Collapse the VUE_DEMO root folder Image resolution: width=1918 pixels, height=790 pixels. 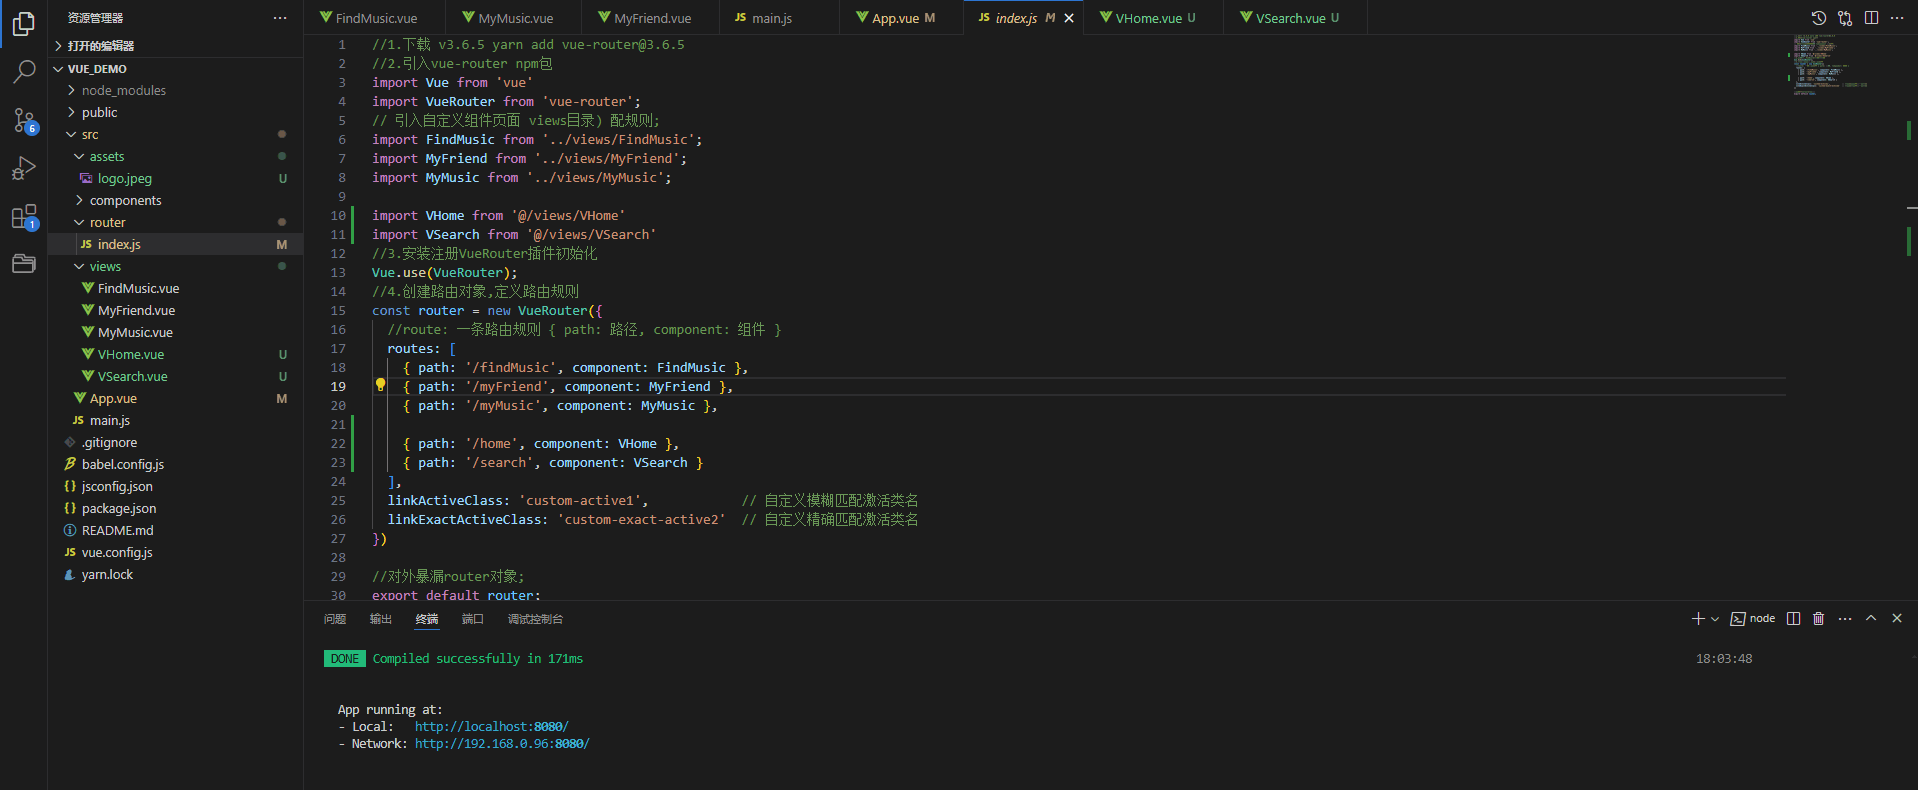176,69
